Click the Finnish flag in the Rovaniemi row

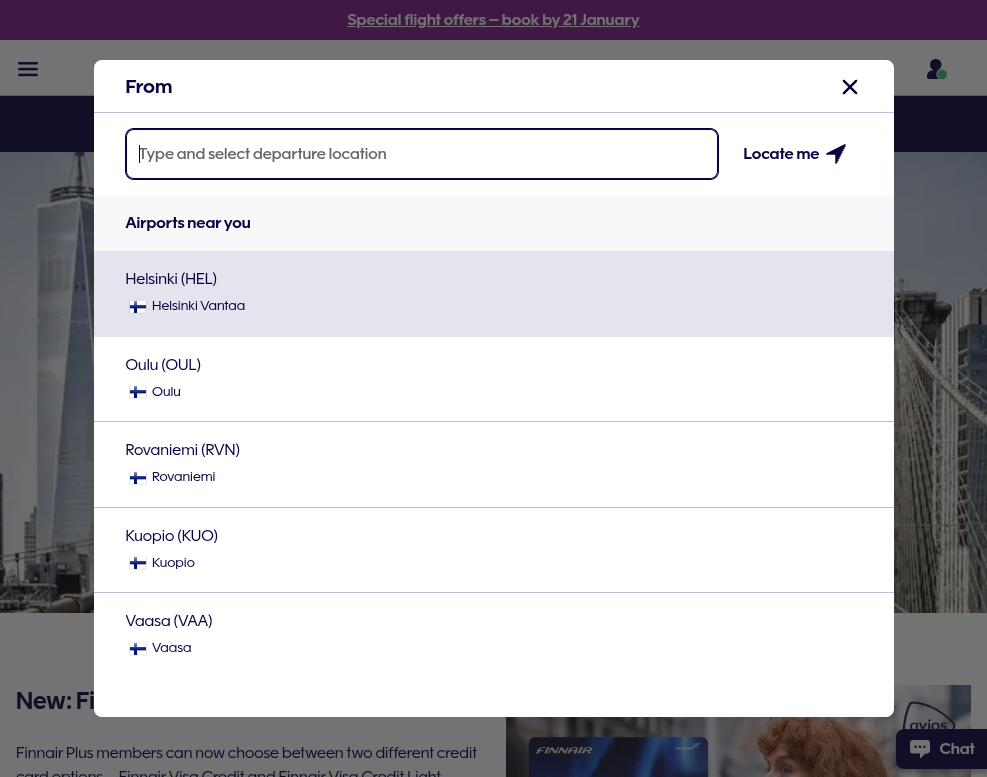[138, 478]
